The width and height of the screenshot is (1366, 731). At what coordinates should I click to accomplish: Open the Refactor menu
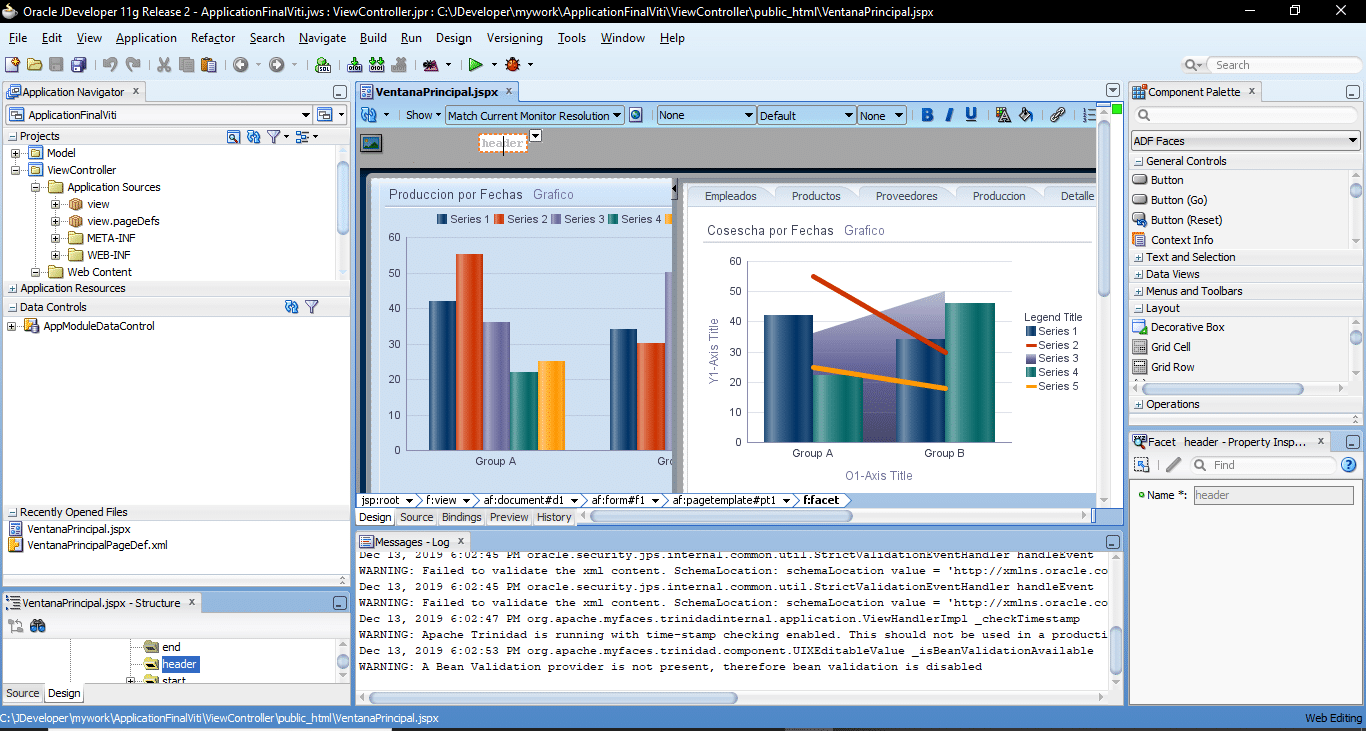(x=213, y=38)
